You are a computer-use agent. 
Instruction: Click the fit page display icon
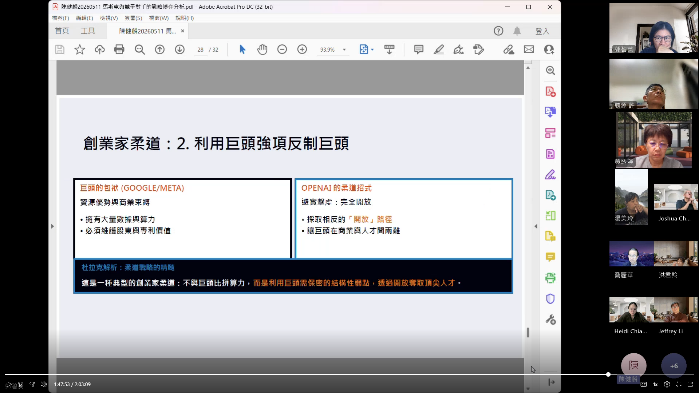(x=364, y=49)
